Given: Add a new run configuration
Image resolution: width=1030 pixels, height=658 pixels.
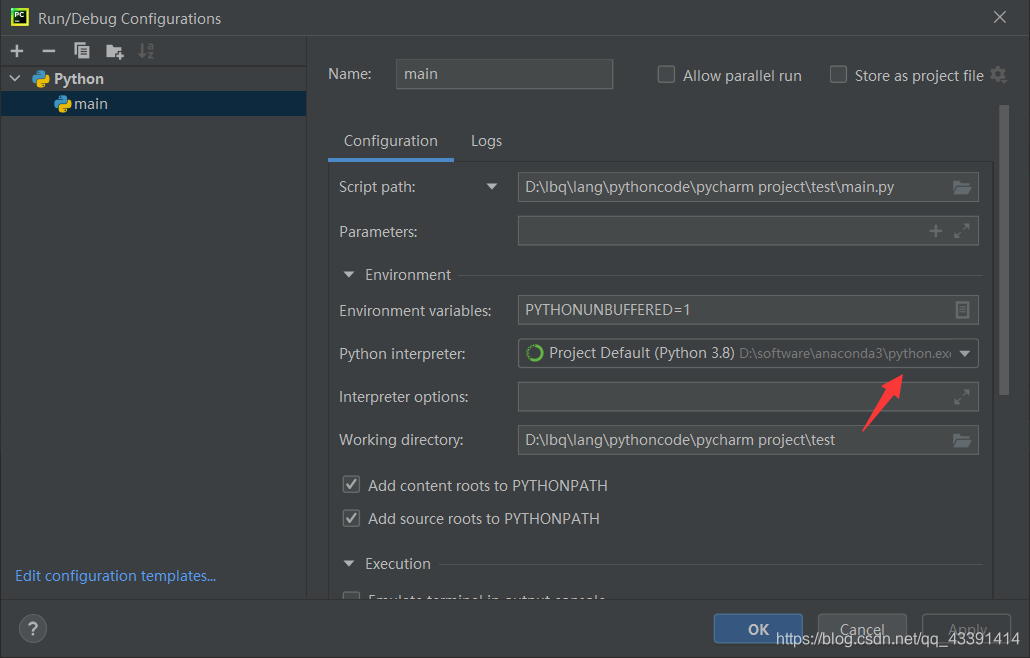Looking at the screenshot, I should pos(17,51).
